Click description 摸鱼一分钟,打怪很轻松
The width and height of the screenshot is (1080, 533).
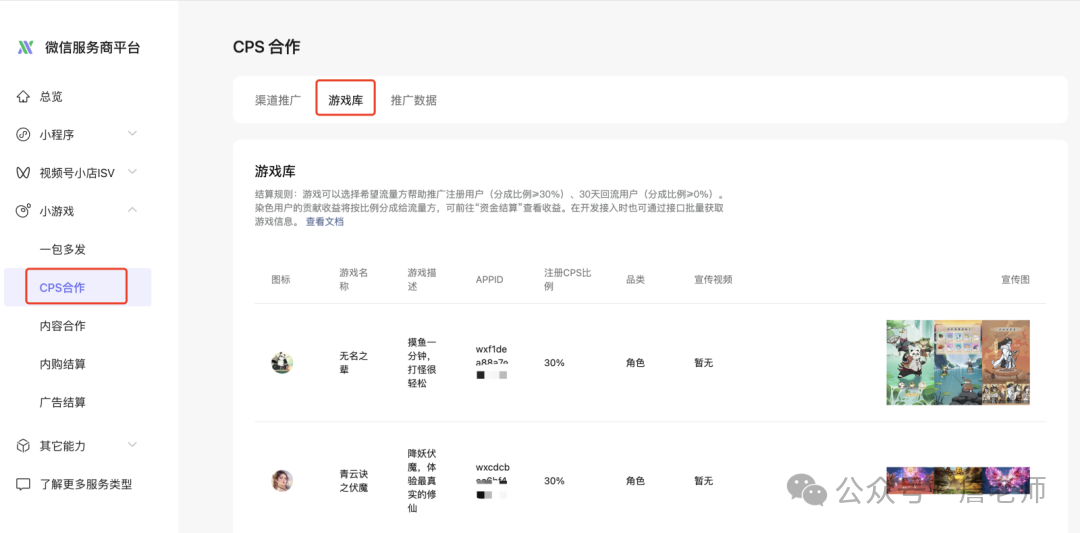pyautogui.click(x=422, y=362)
